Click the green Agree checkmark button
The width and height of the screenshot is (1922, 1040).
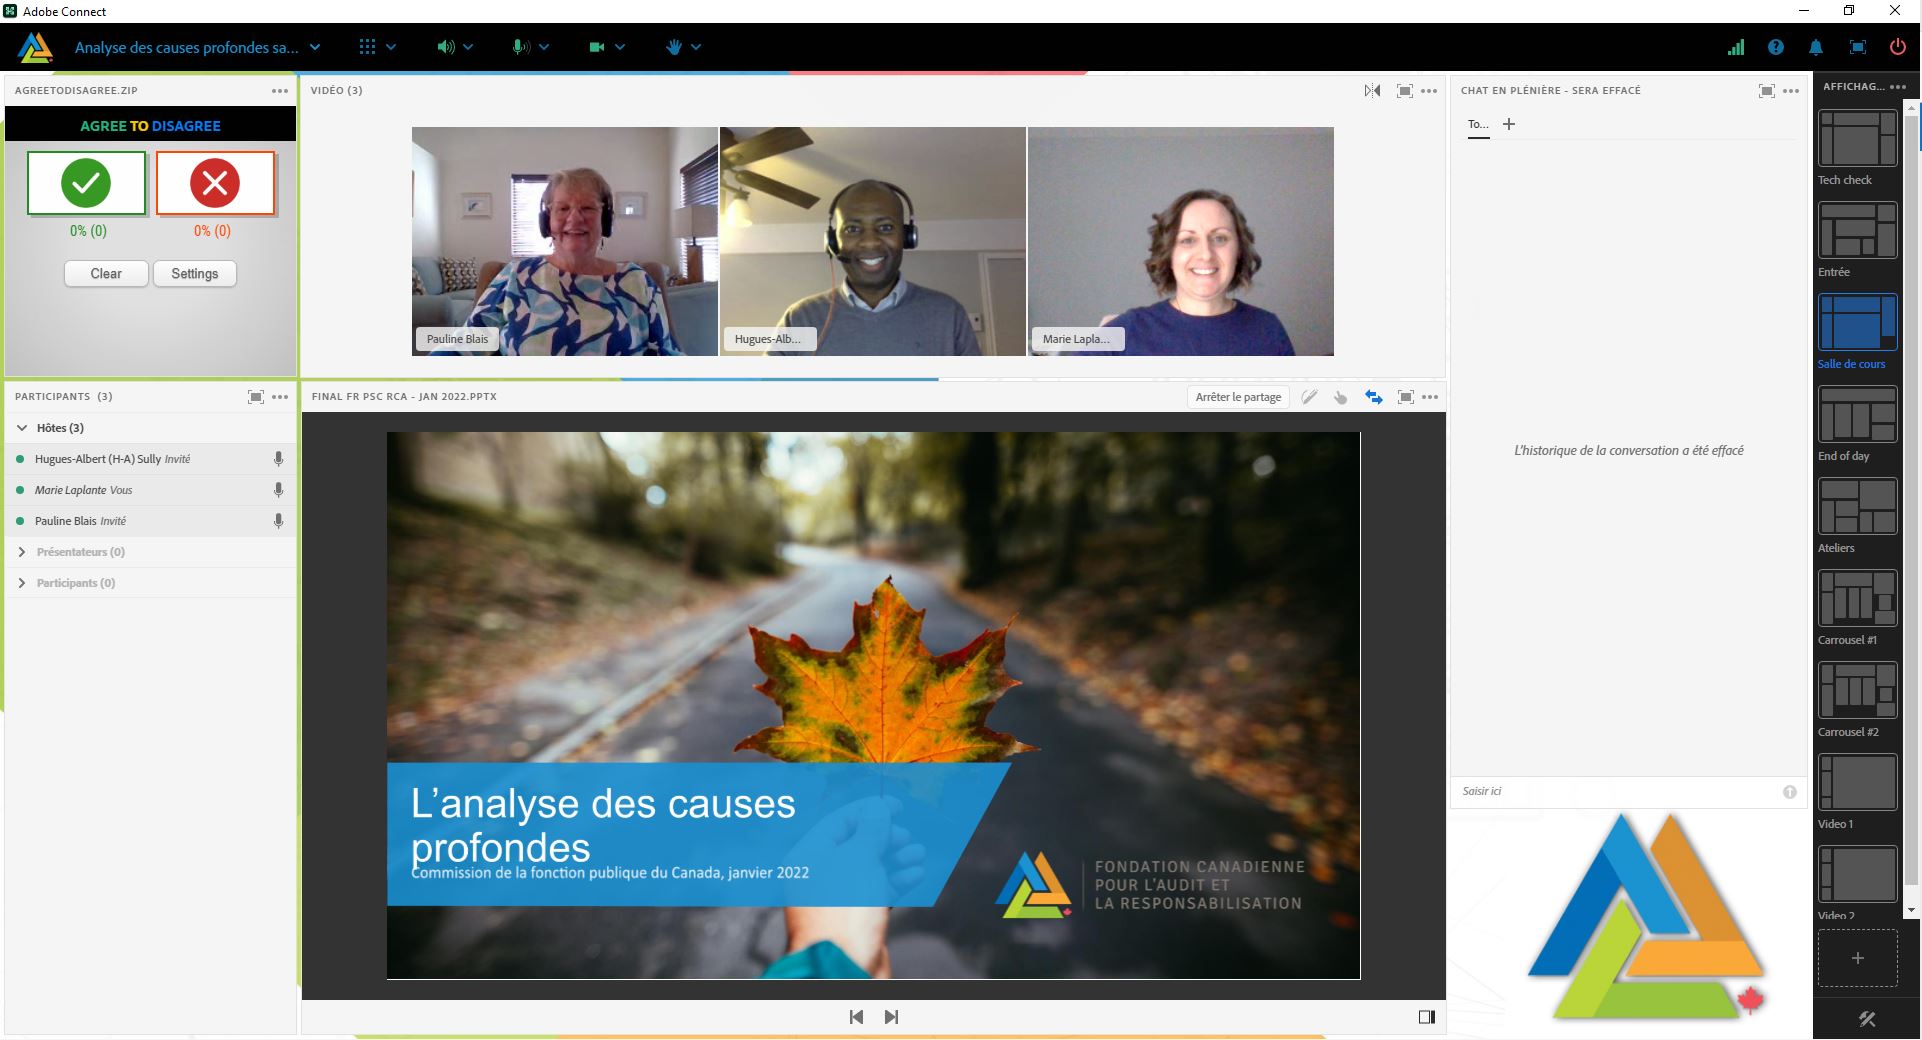[86, 183]
